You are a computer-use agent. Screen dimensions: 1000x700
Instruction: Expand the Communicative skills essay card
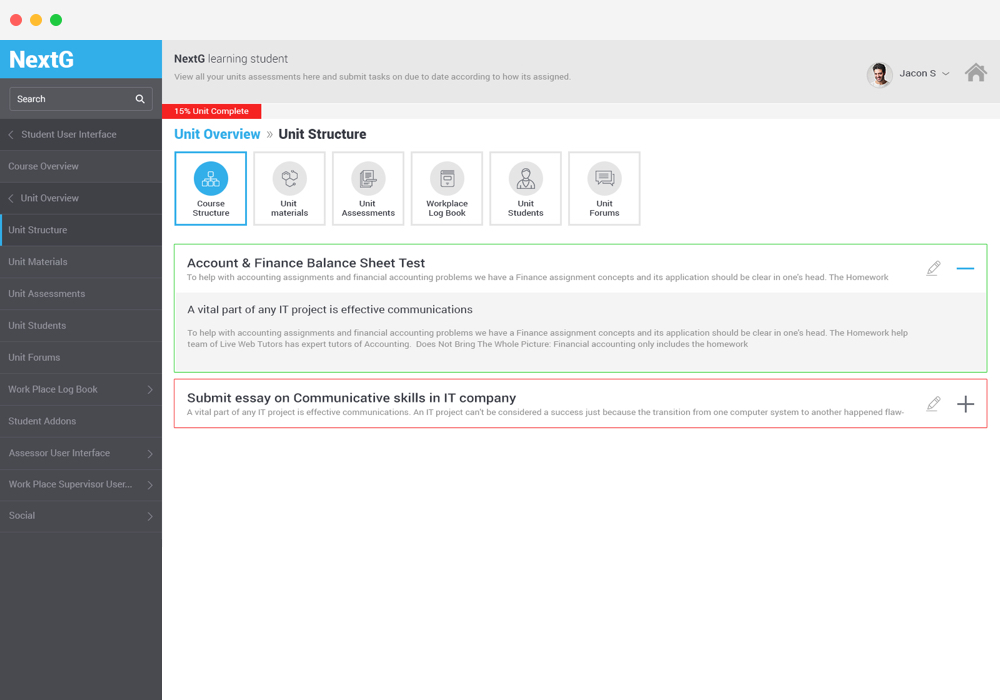[x=965, y=404]
